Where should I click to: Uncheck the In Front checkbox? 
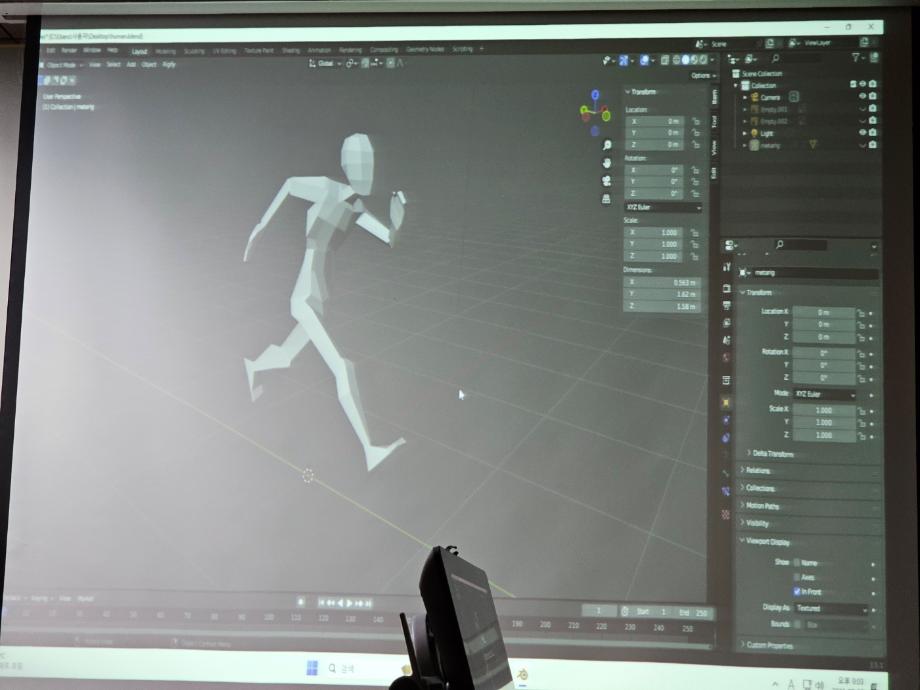797,592
